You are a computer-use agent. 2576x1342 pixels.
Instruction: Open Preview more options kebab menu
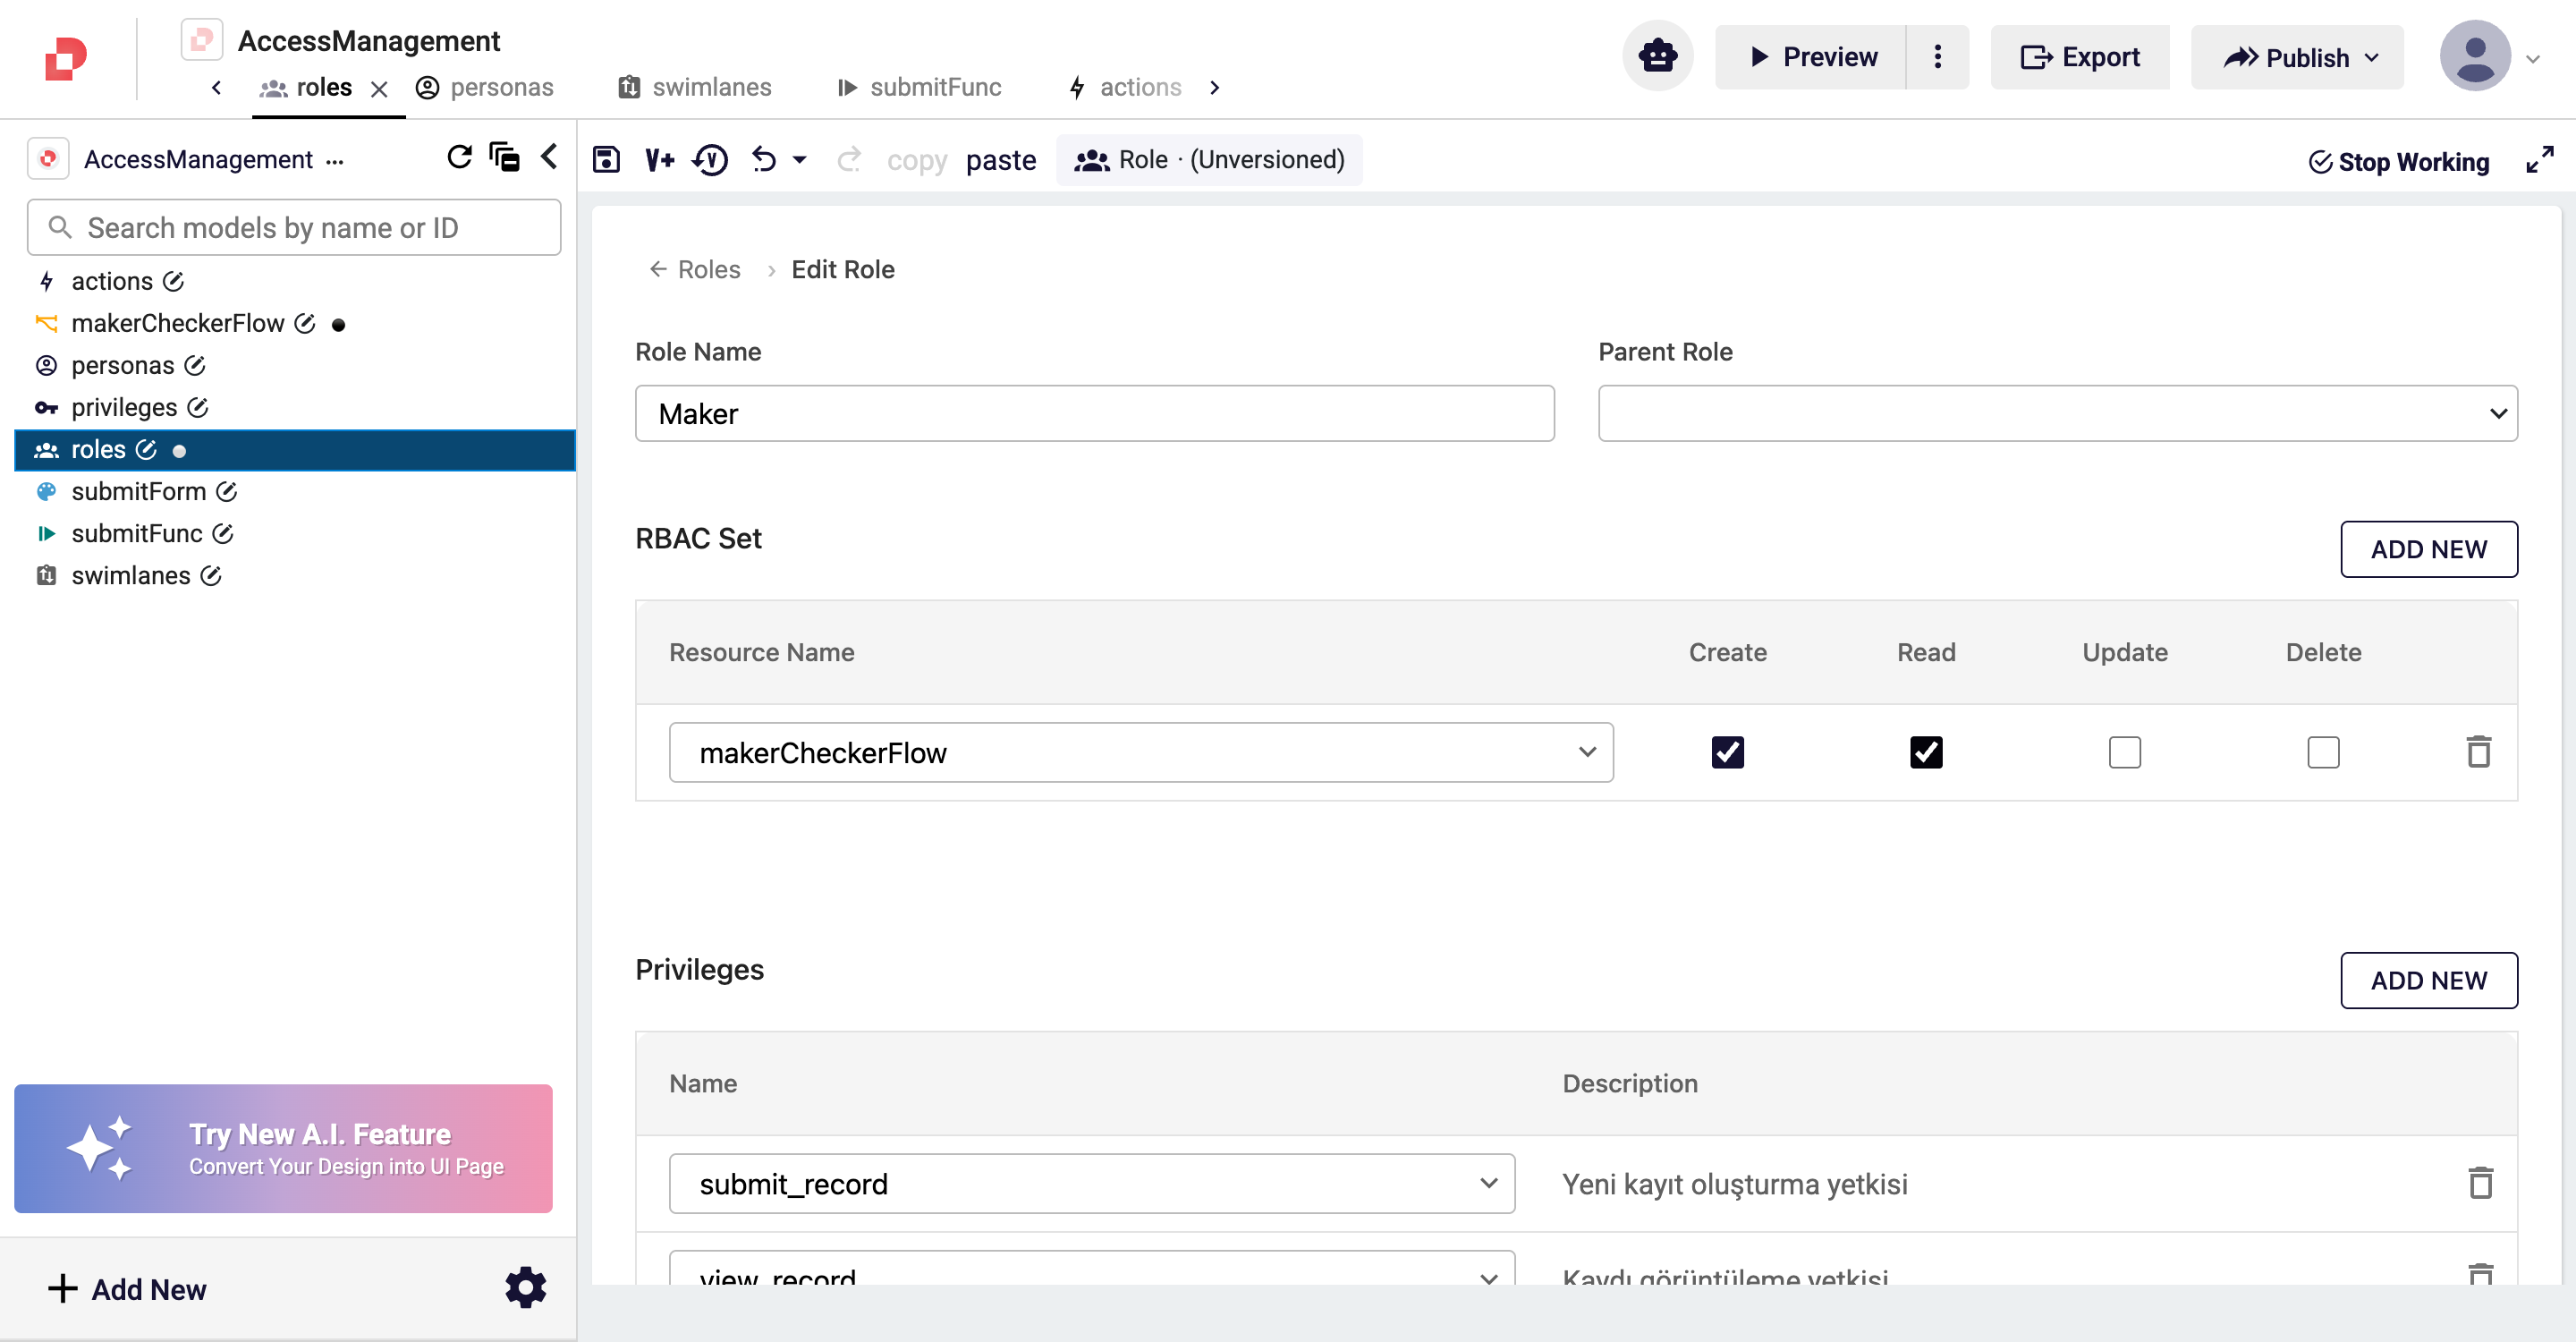coord(1937,57)
